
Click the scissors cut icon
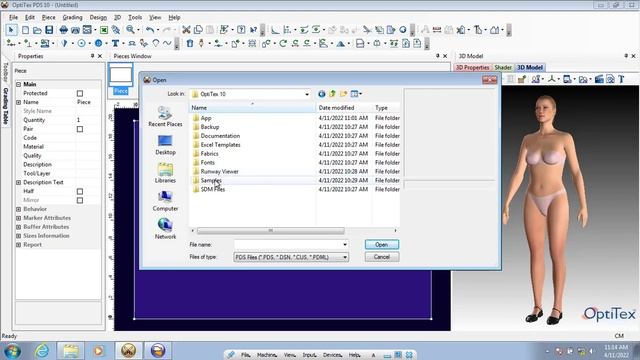click(186, 30)
